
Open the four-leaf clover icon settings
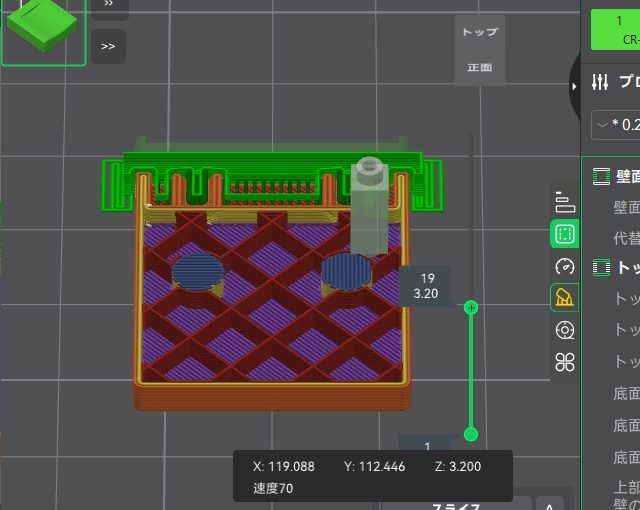pyautogui.click(x=564, y=361)
